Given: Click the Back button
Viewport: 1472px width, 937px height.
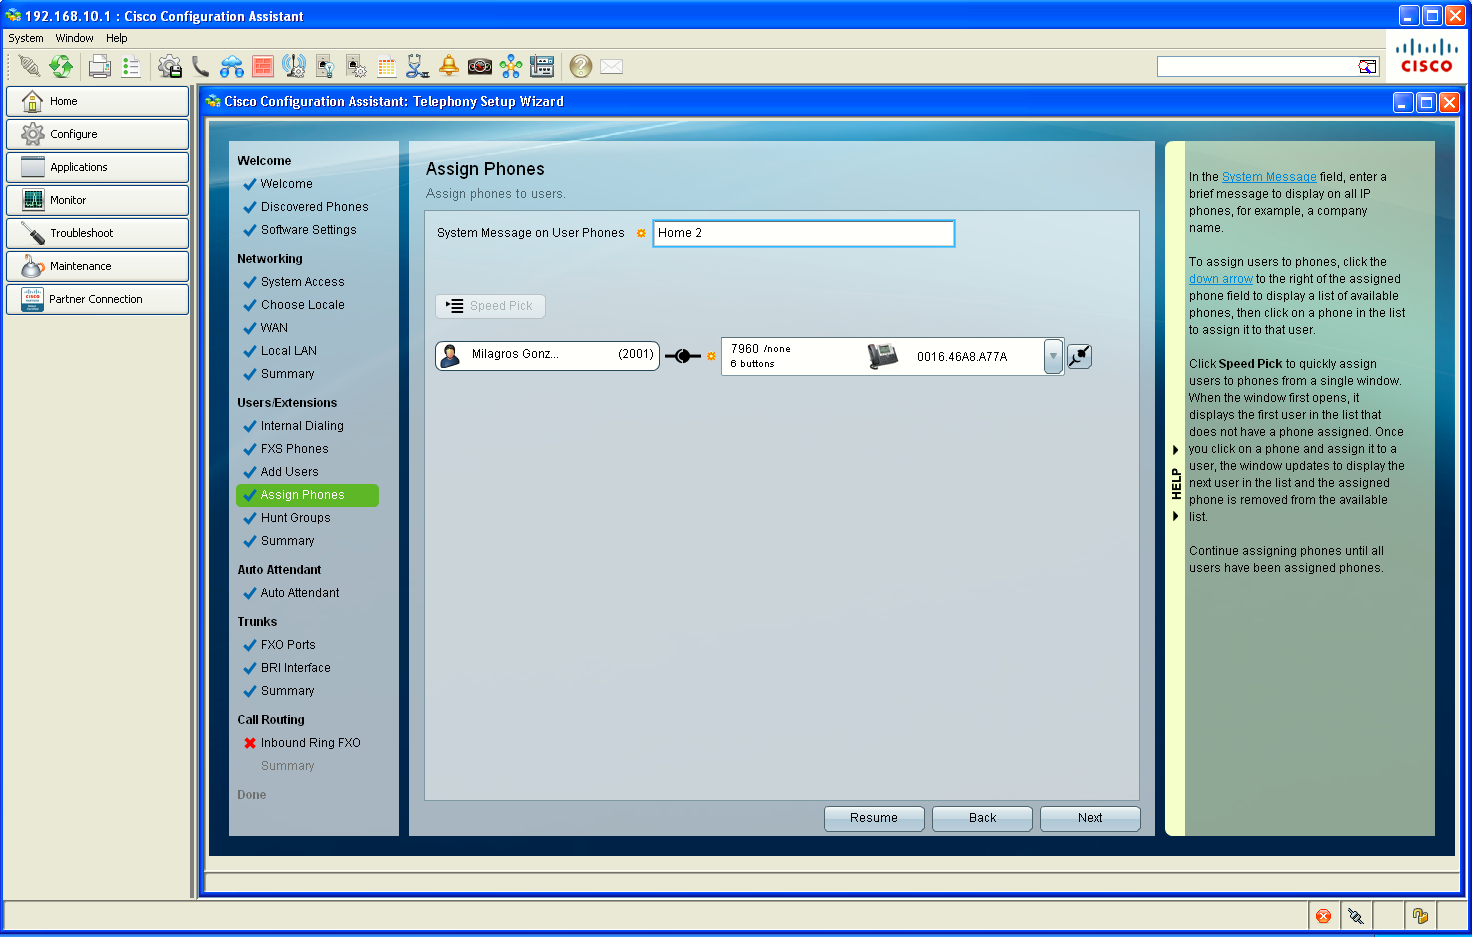Looking at the screenshot, I should coord(982,818).
